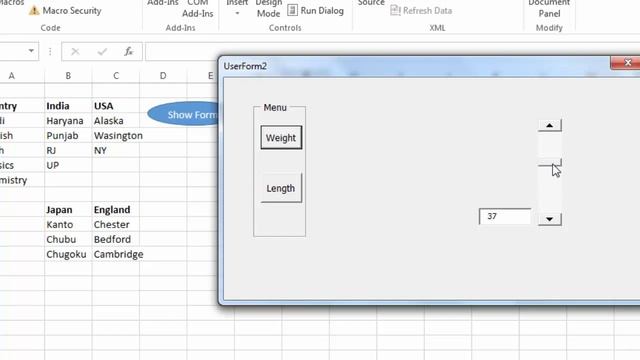The height and width of the screenshot is (360, 640).
Task: Click Refresh Data in XML group
Action: [x=421, y=11]
